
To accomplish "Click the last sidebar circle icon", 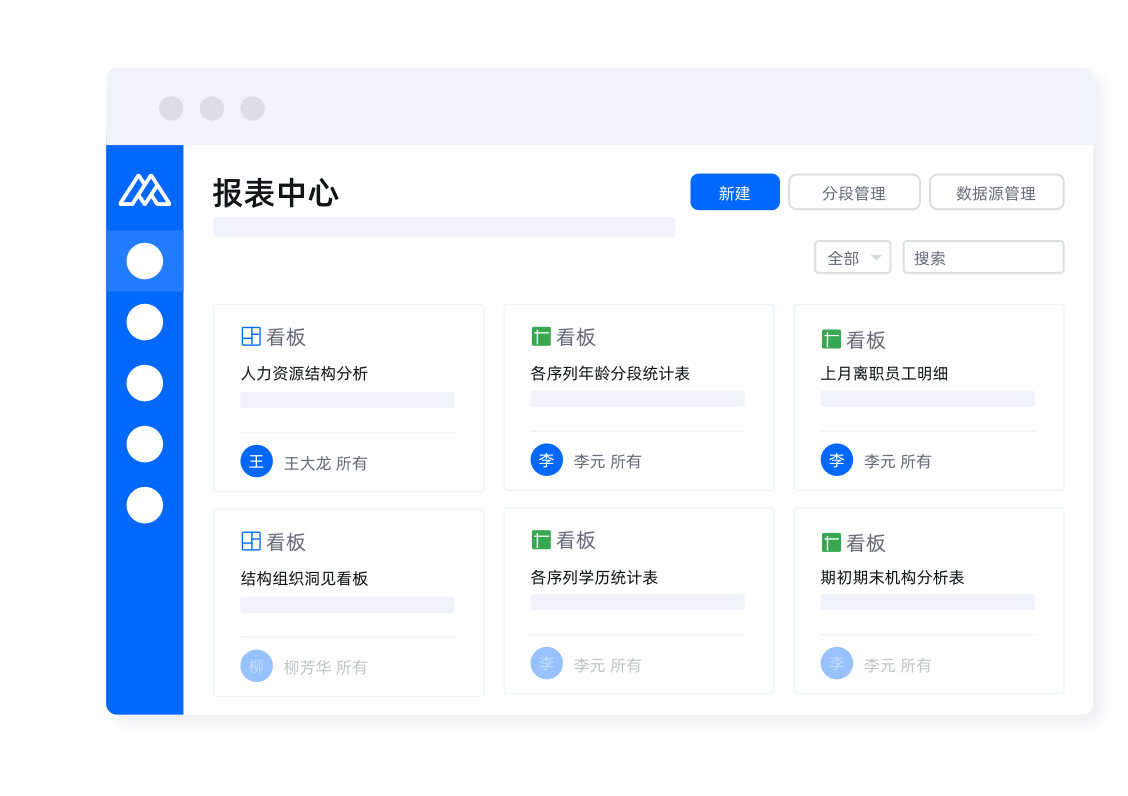I will (145, 505).
